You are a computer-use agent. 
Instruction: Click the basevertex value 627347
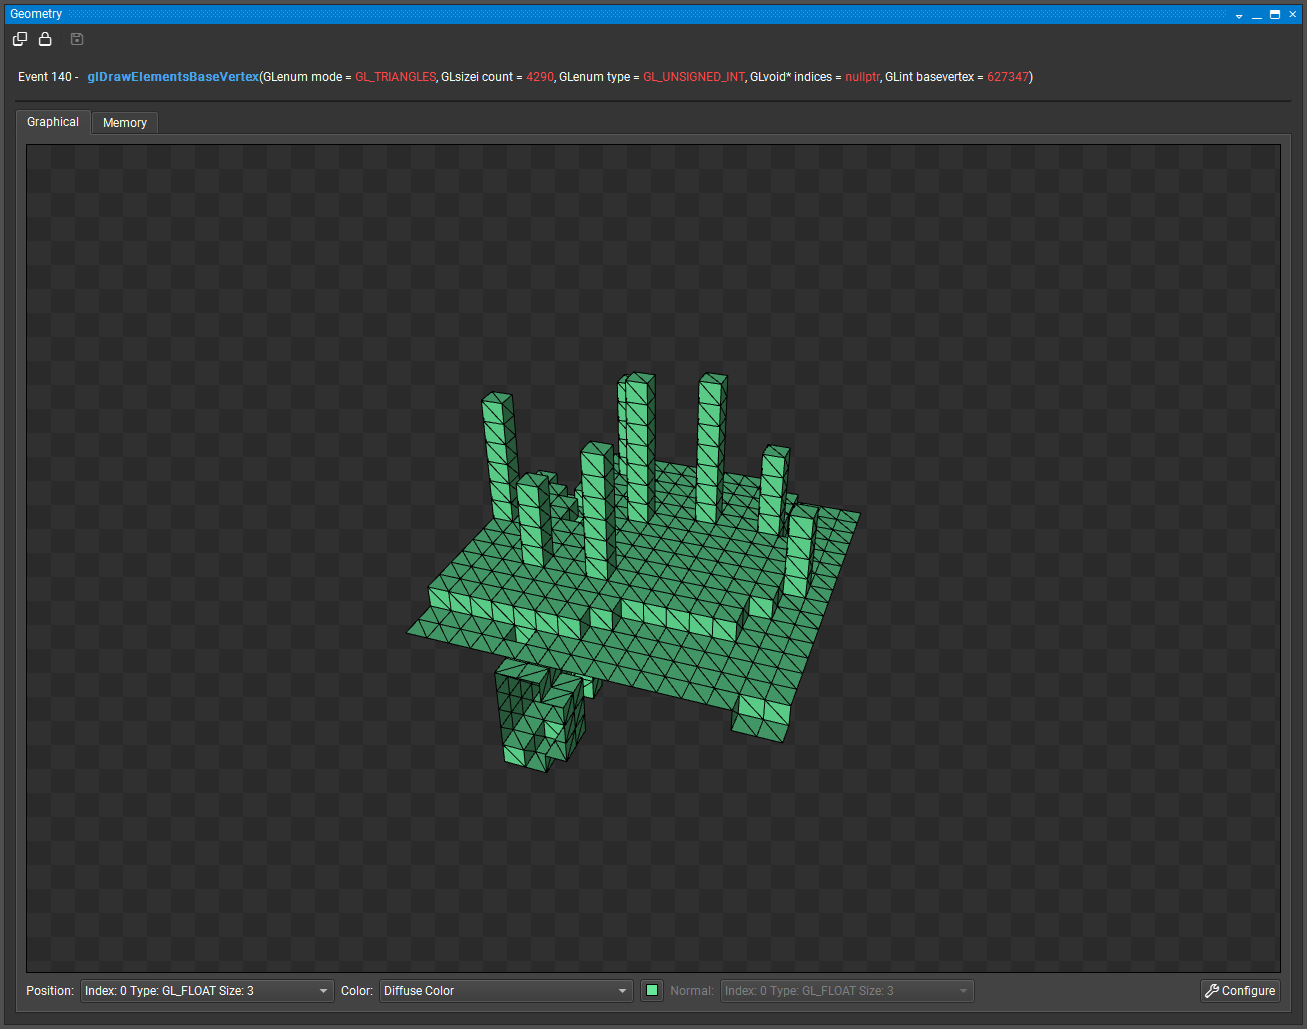pos(1007,77)
